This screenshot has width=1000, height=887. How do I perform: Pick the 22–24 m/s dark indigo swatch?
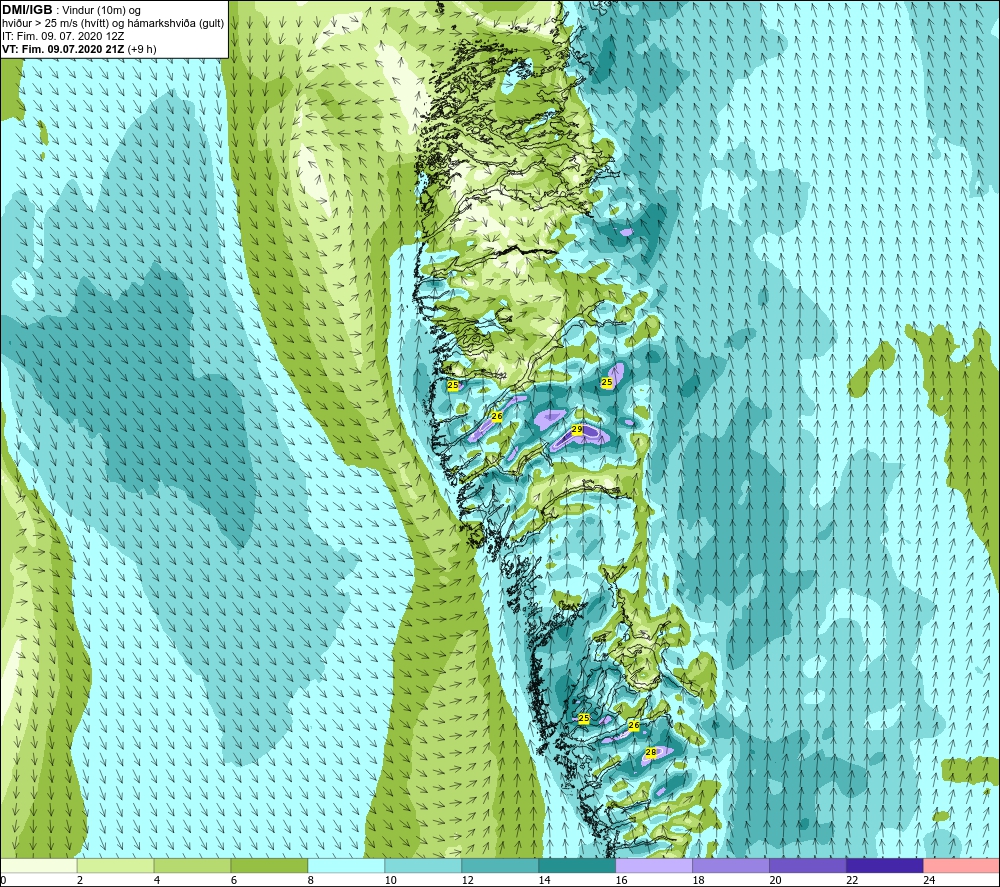pos(885,865)
